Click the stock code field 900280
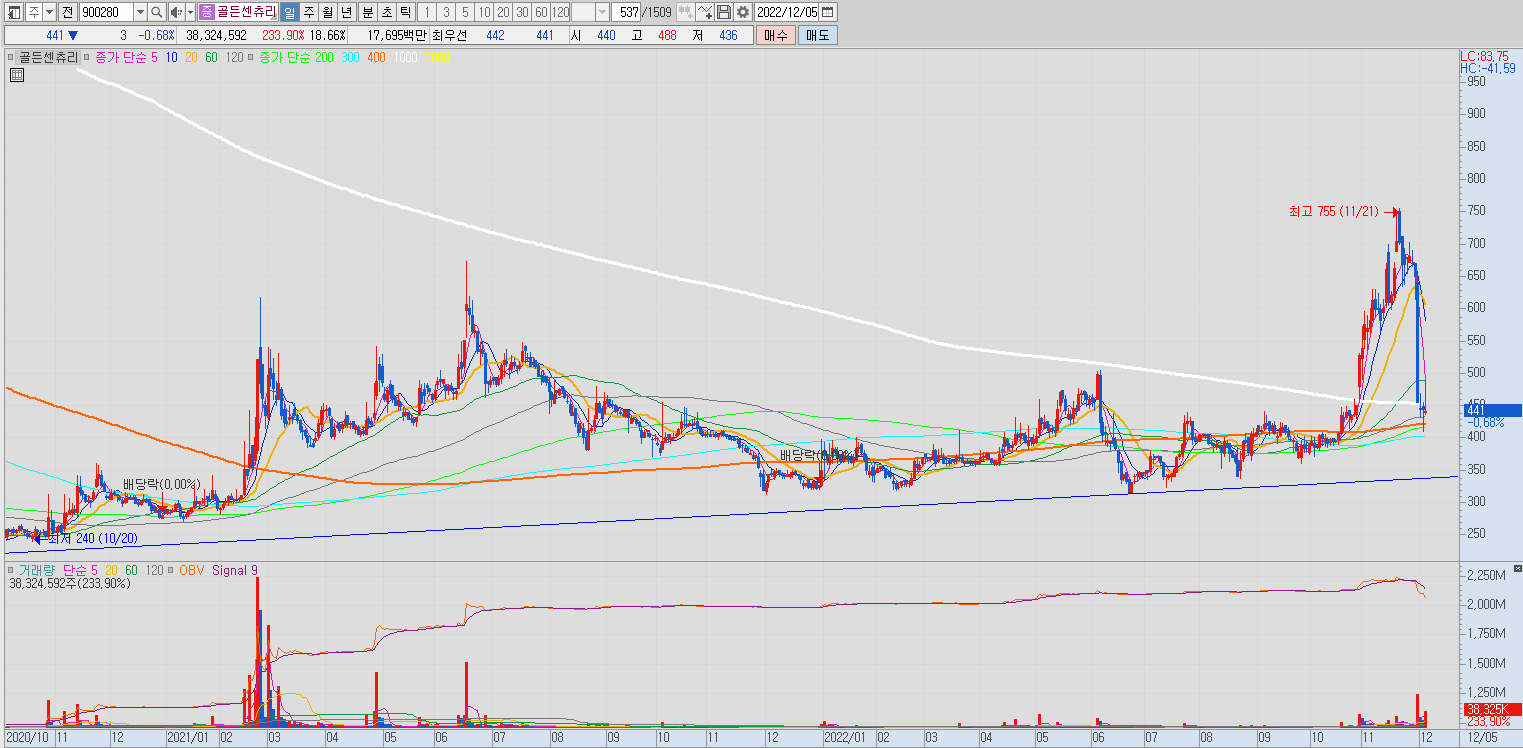This screenshot has height=748, width=1523. [x=105, y=12]
